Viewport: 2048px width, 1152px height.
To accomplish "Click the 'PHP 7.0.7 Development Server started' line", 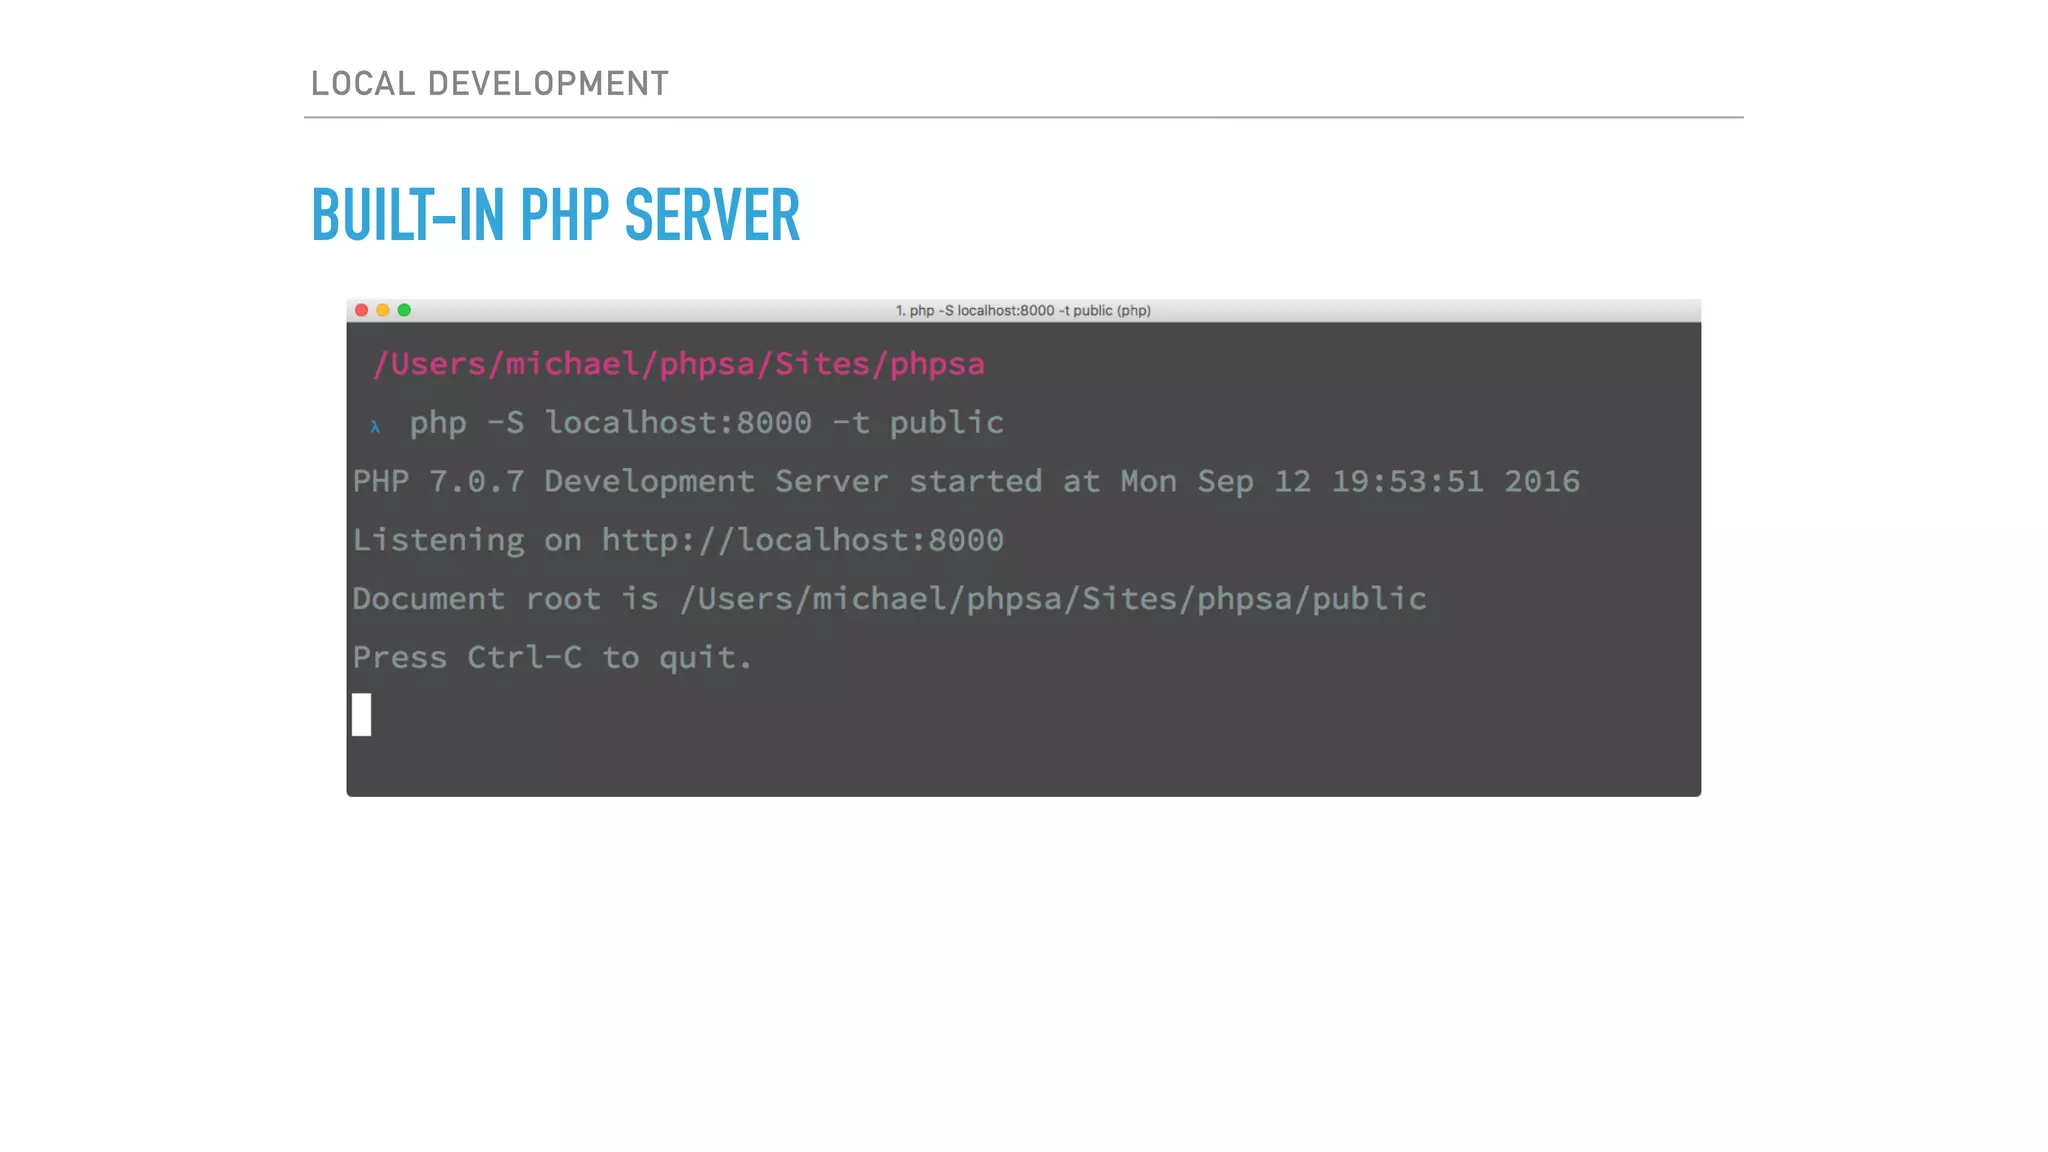I will [x=966, y=482].
